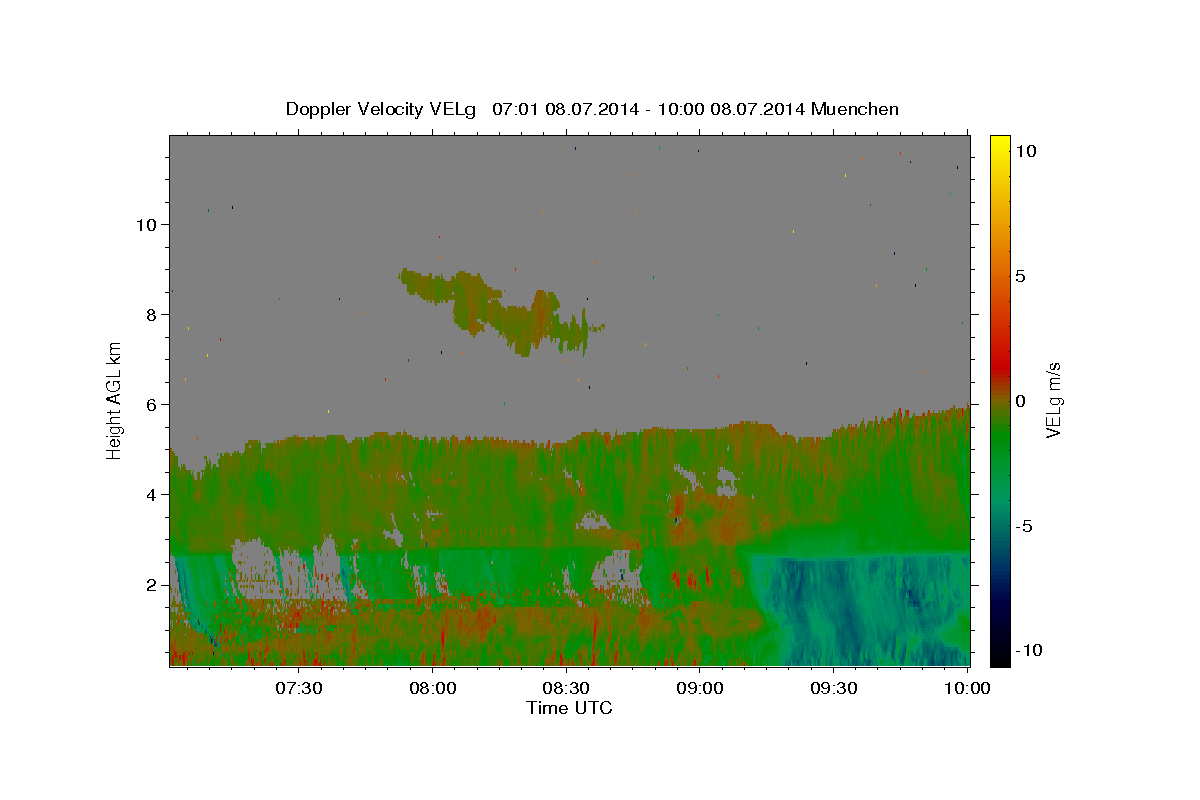Click the Time UTC axis label
The image size is (1200, 800).
point(569,708)
